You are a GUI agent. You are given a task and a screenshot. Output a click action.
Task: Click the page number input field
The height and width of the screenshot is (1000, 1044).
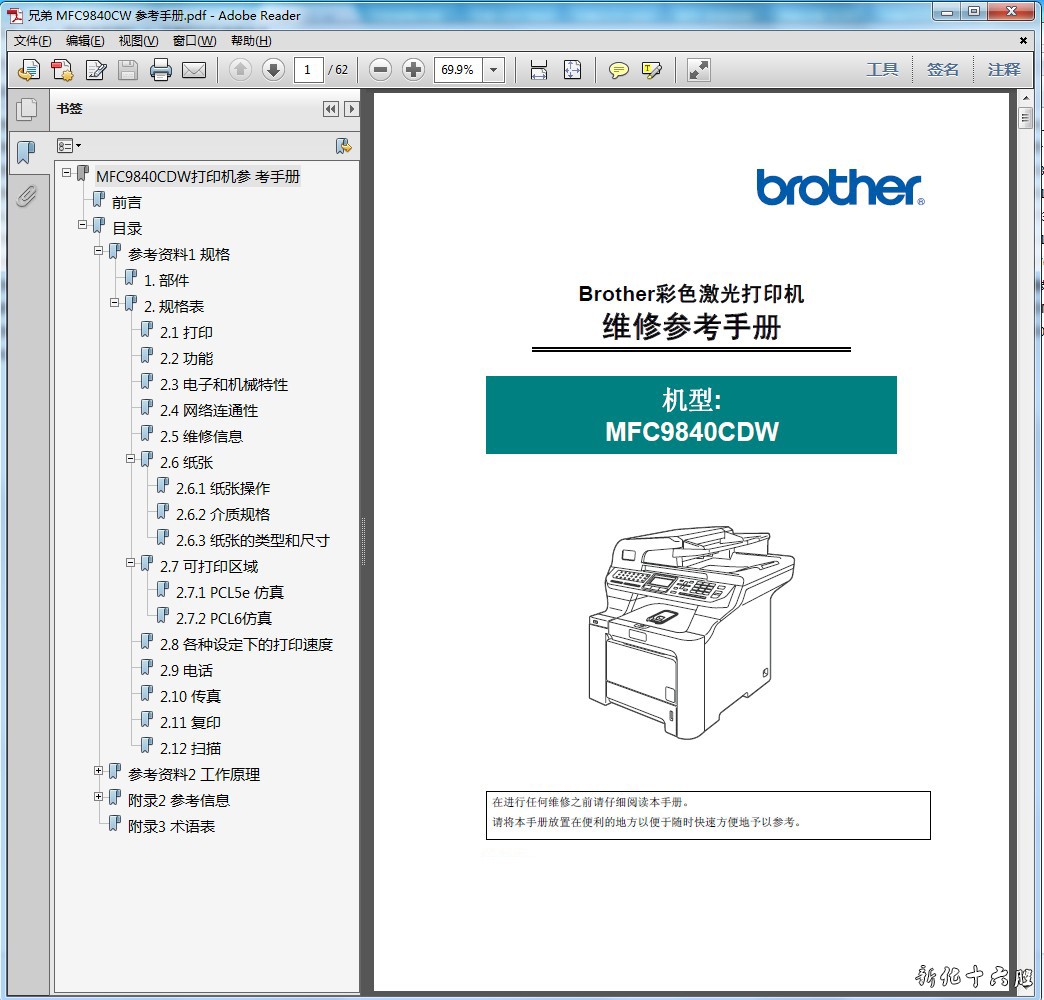pos(308,70)
